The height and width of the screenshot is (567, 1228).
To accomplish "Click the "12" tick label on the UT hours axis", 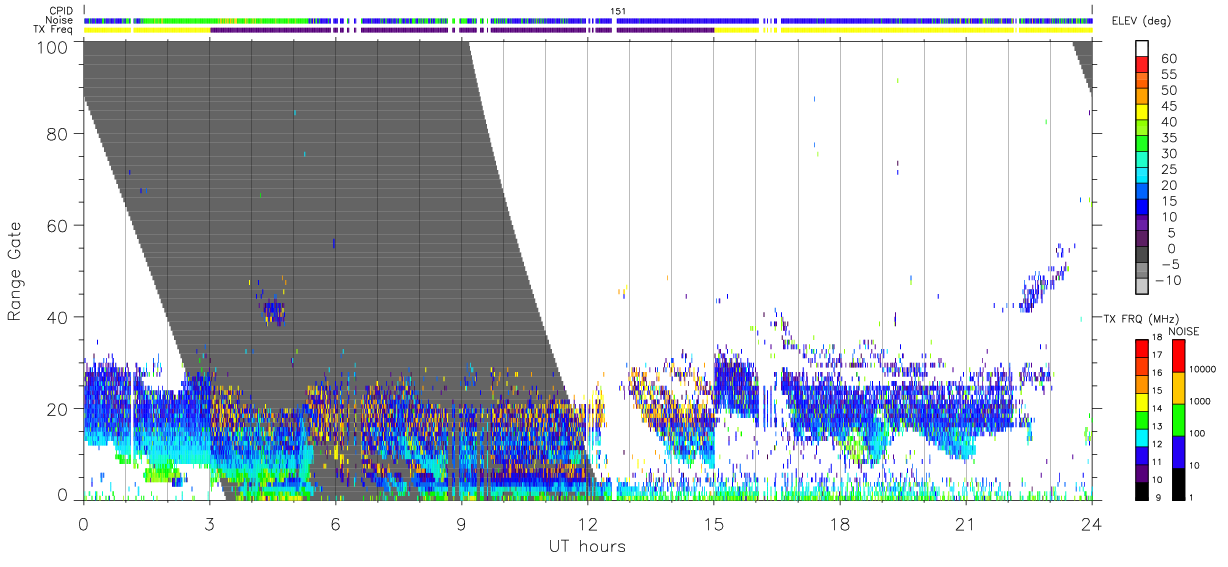I will 587,523.
